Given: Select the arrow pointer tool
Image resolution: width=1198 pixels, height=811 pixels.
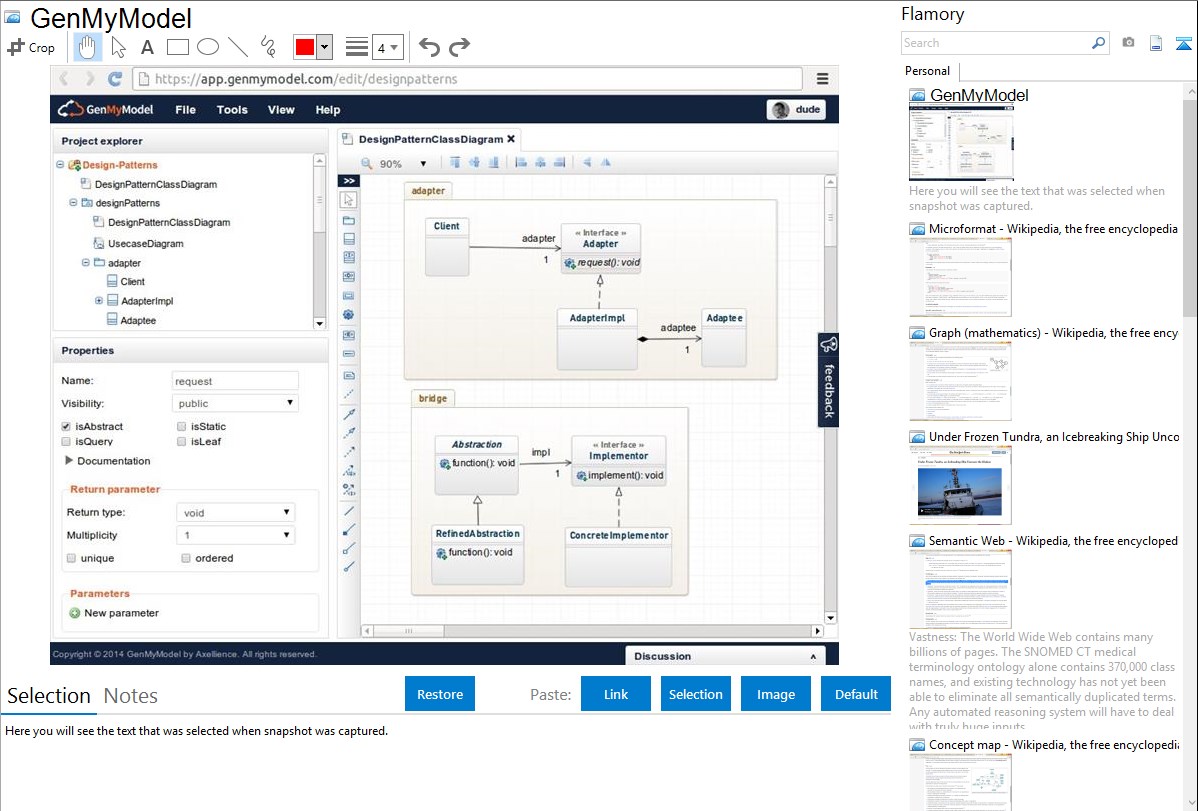Looking at the screenshot, I should pyautogui.click(x=118, y=47).
